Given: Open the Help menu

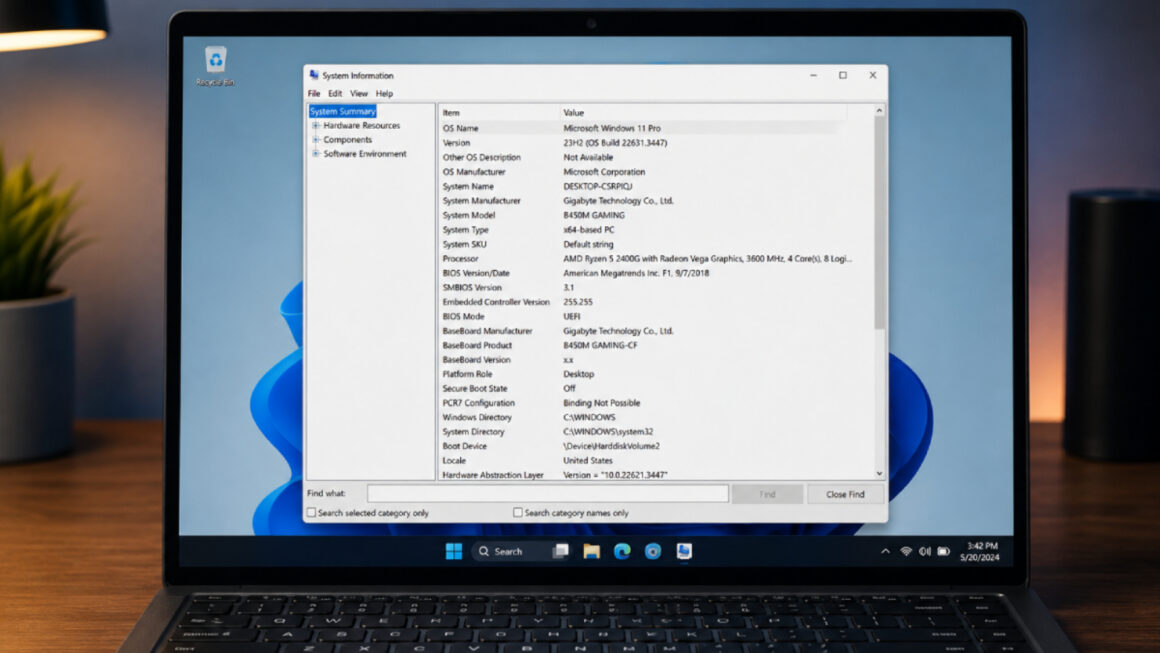Looking at the screenshot, I should coord(384,94).
